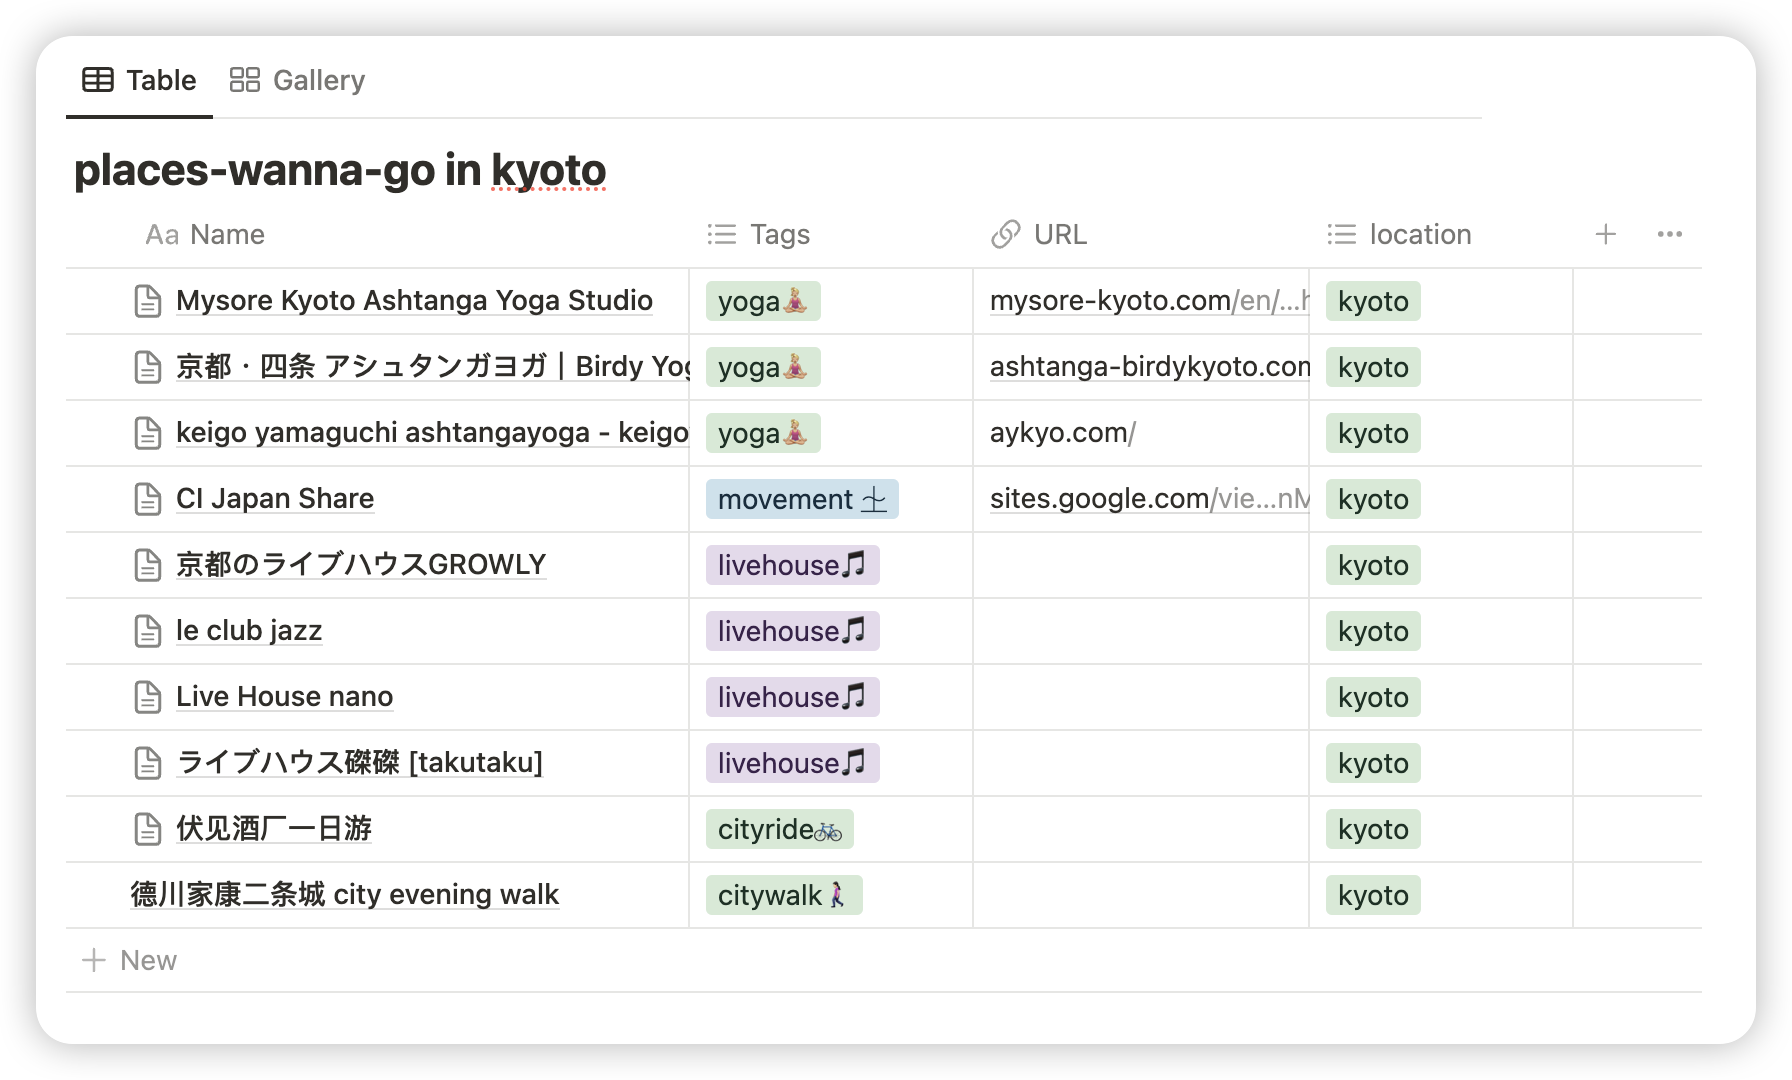The height and width of the screenshot is (1080, 1792).
Task: Click kyoto location in le club jazz row
Action: [x=1373, y=631]
